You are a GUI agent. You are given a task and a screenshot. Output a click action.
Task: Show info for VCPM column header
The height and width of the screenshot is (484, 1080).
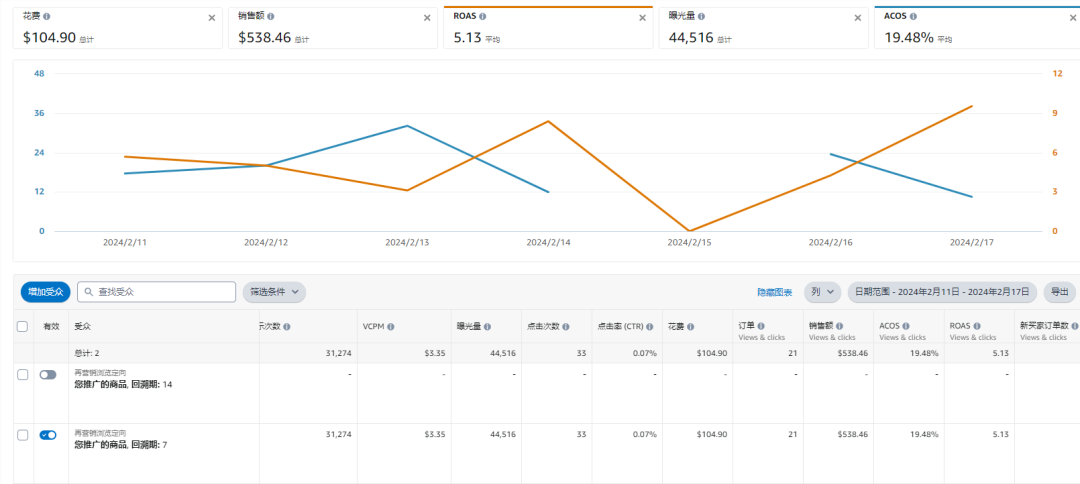pos(390,326)
